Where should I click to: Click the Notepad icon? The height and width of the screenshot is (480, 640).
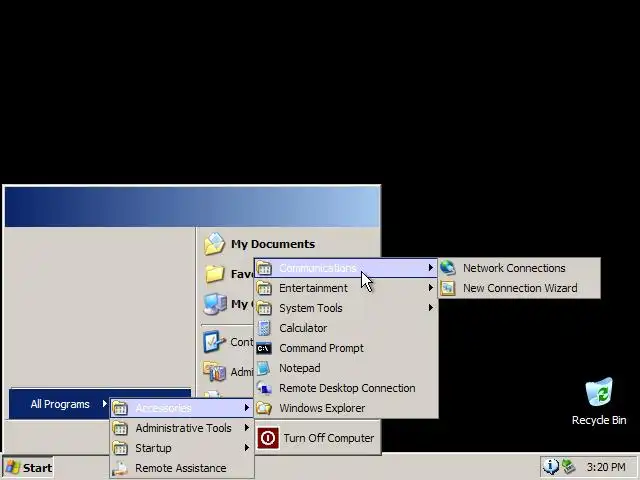click(264, 368)
